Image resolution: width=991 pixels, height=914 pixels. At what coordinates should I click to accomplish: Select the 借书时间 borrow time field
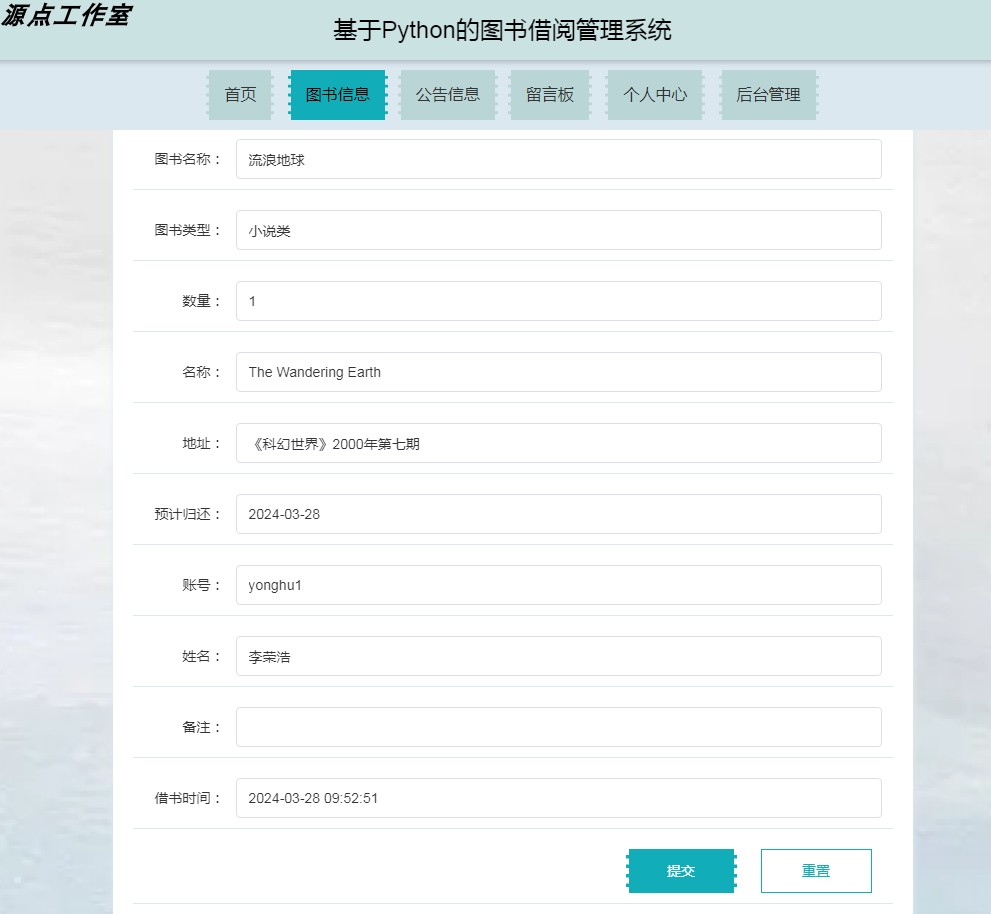tap(558, 797)
